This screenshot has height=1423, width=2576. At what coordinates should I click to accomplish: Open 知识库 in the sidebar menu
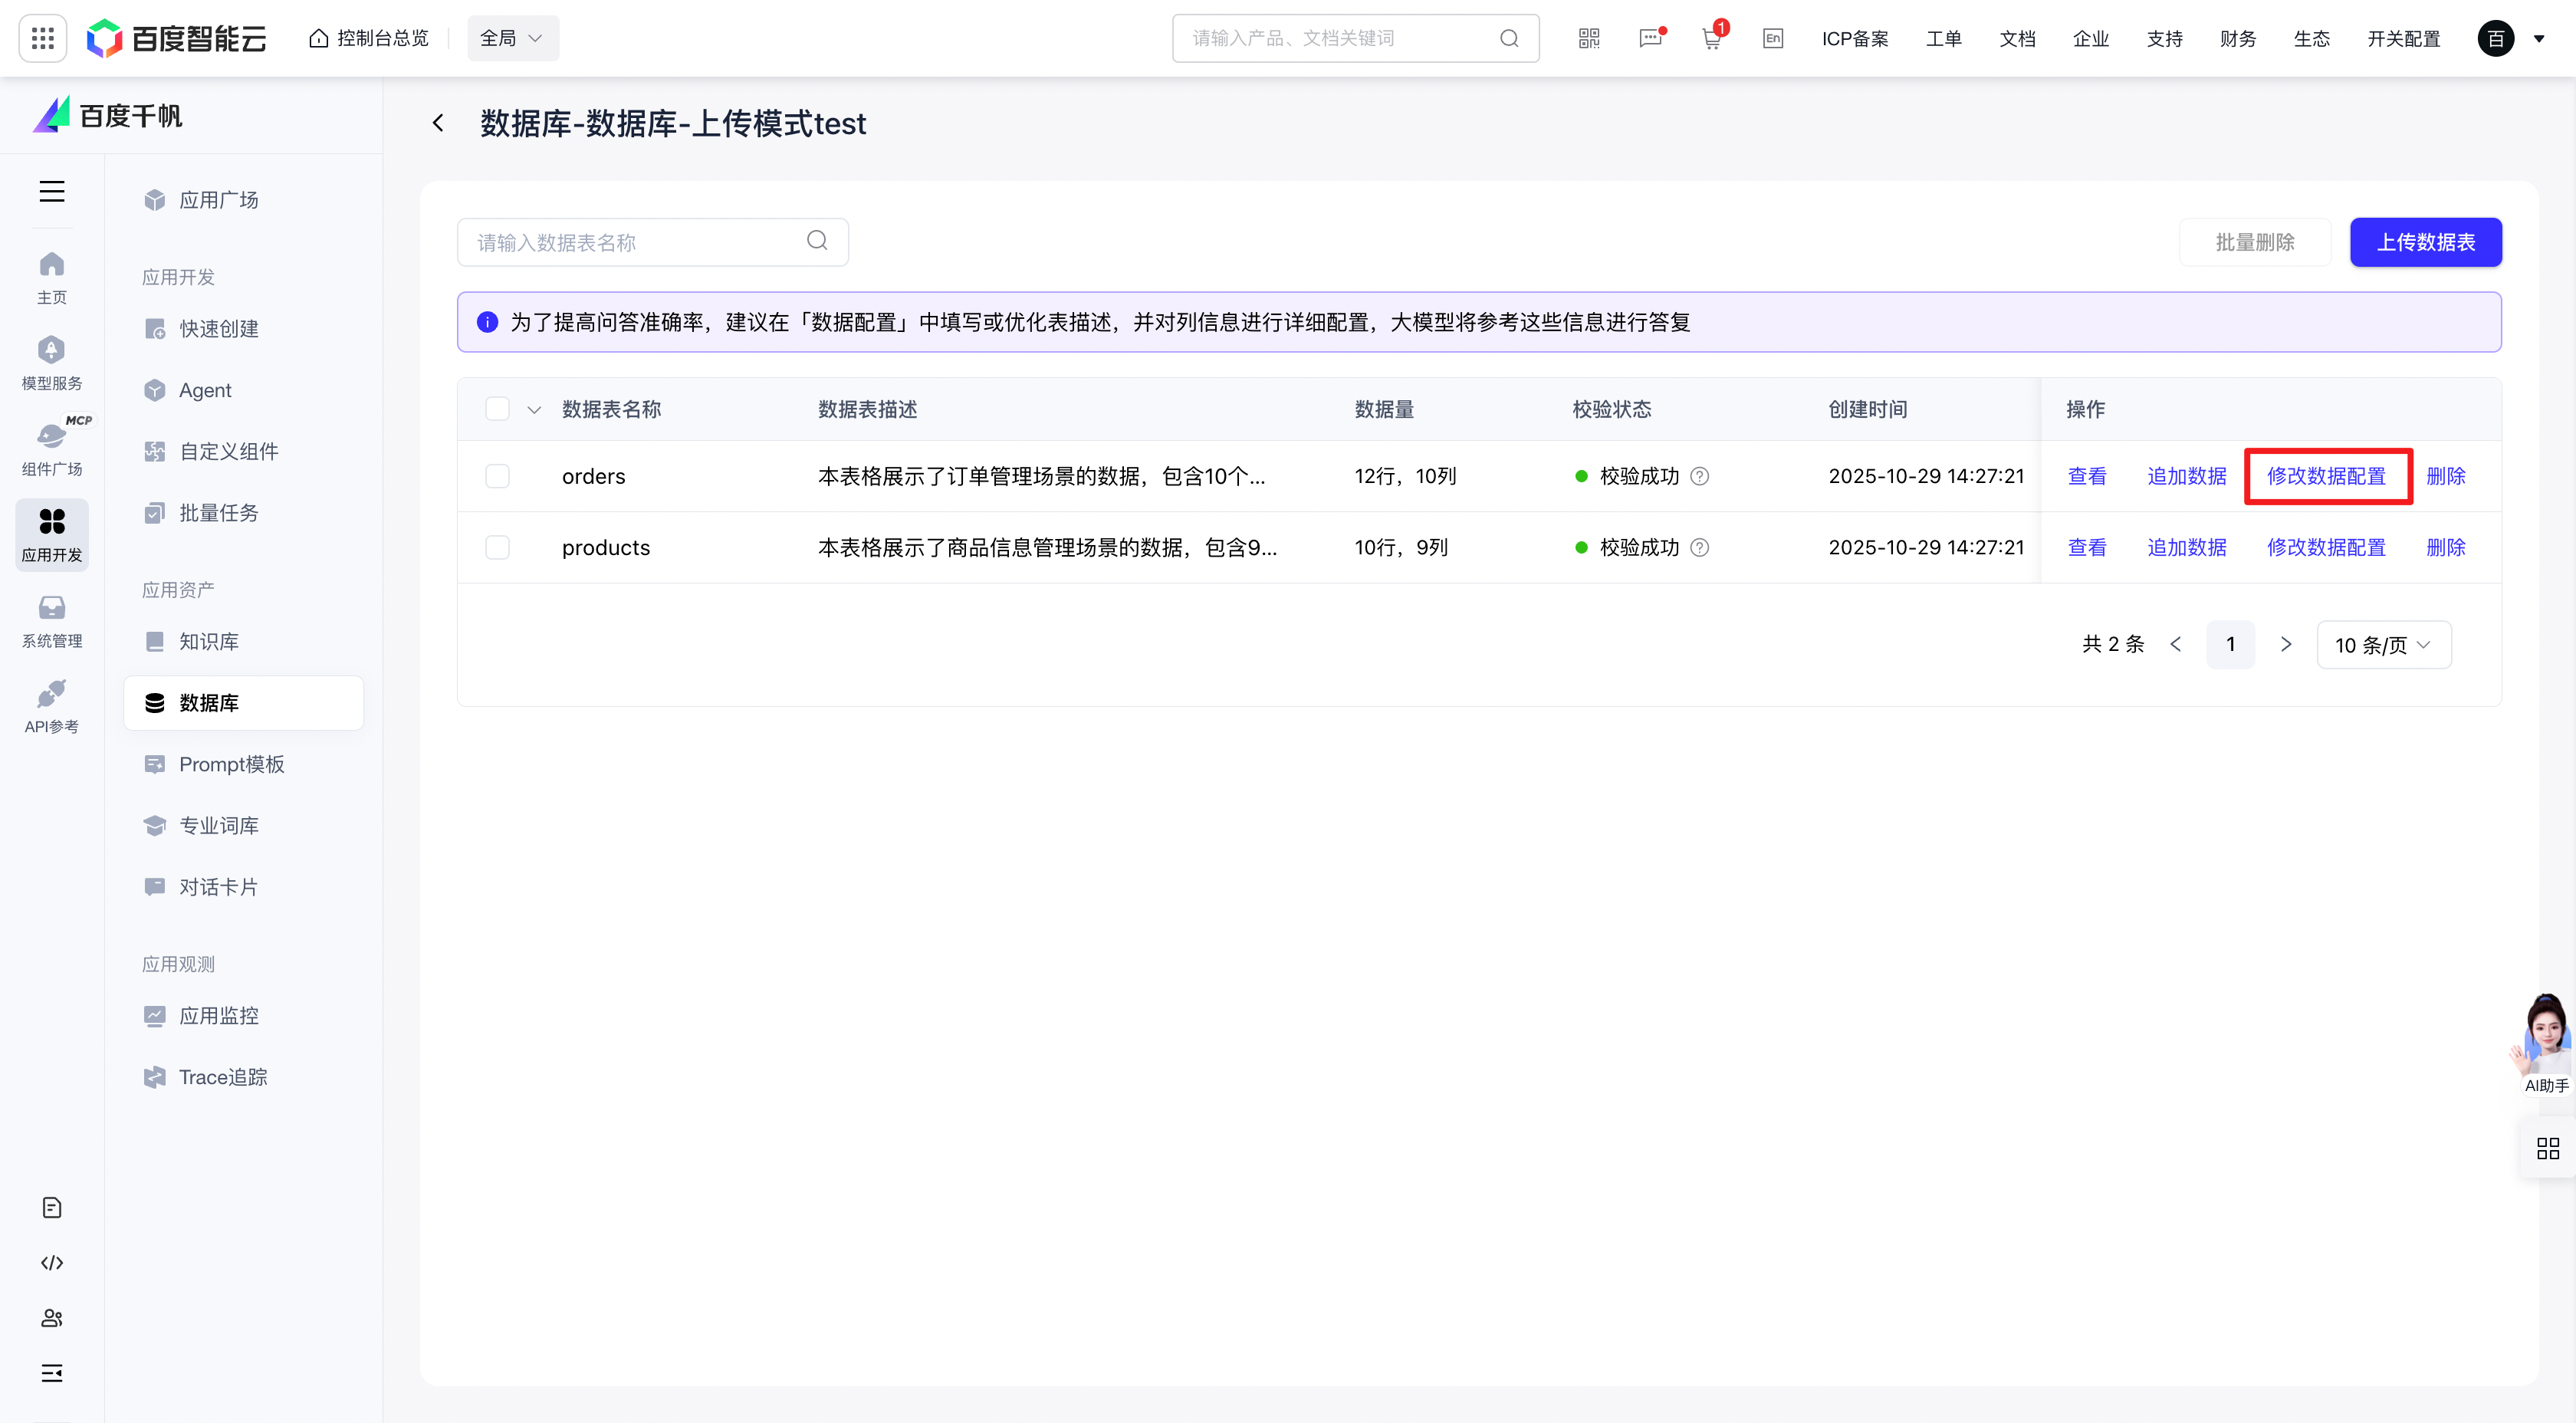click(208, 641)
